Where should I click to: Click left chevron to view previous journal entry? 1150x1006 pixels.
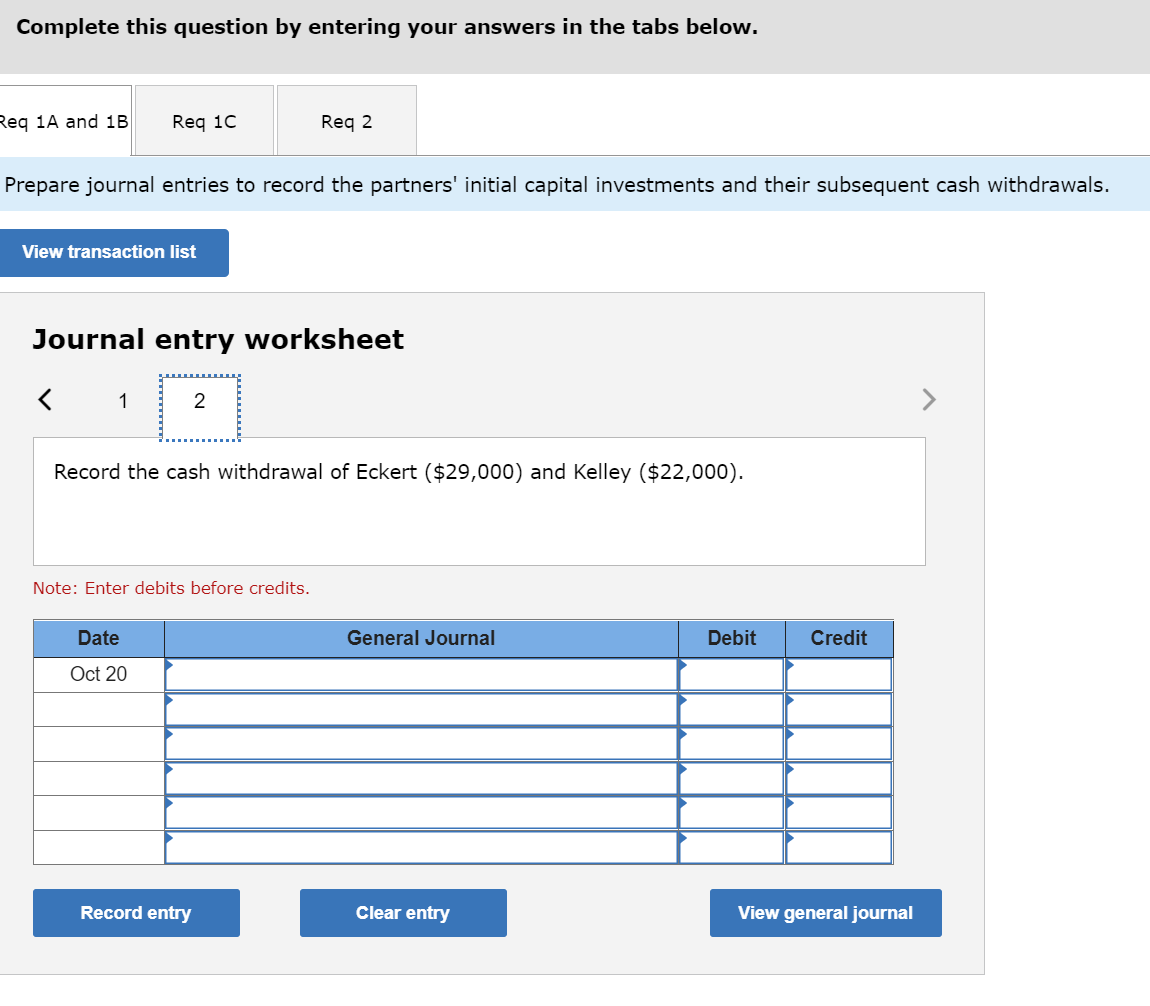[x=43, y=399]
